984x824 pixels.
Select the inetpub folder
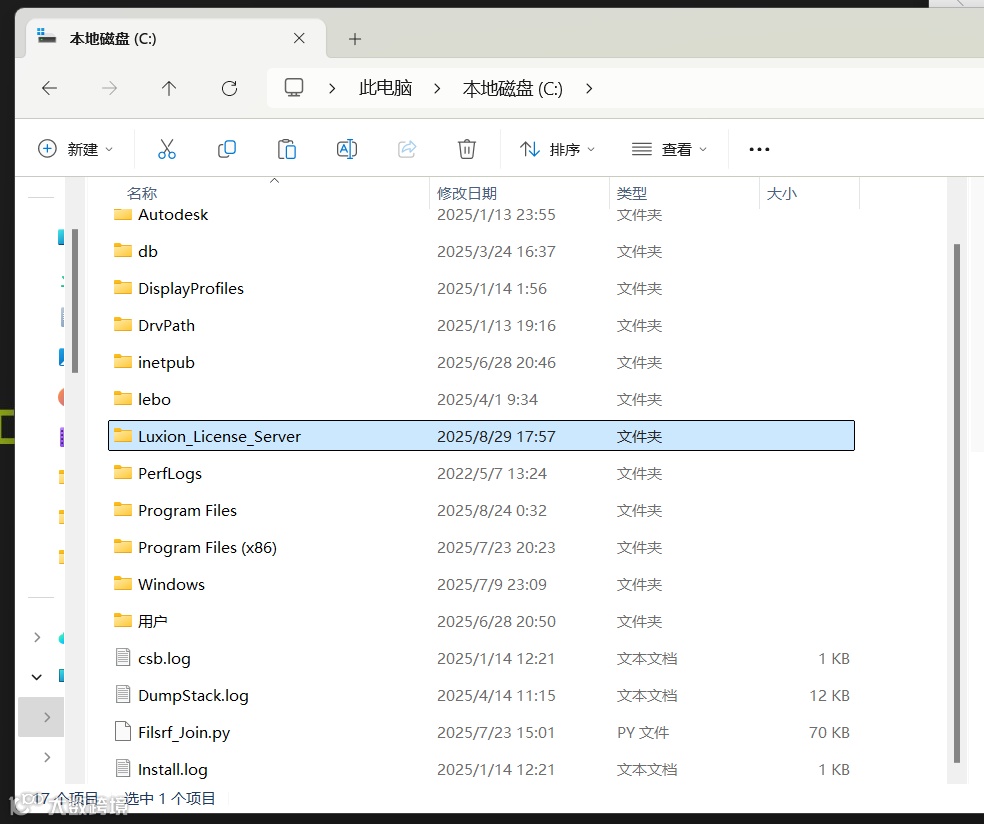coord(481,362)
